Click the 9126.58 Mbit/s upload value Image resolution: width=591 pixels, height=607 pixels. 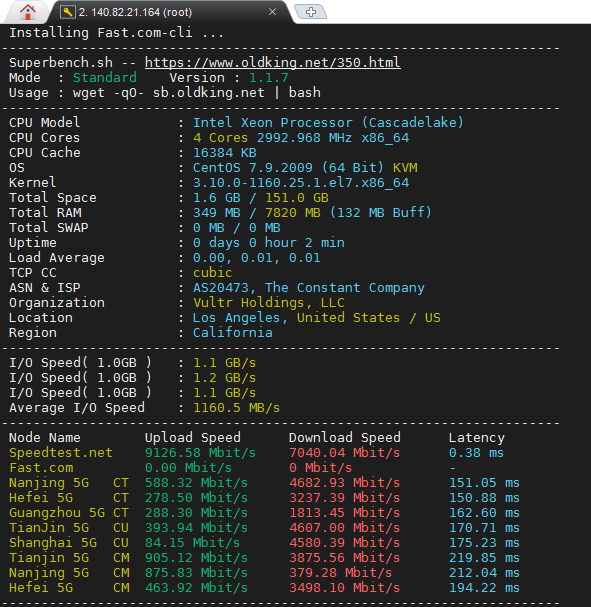[200, 453]
